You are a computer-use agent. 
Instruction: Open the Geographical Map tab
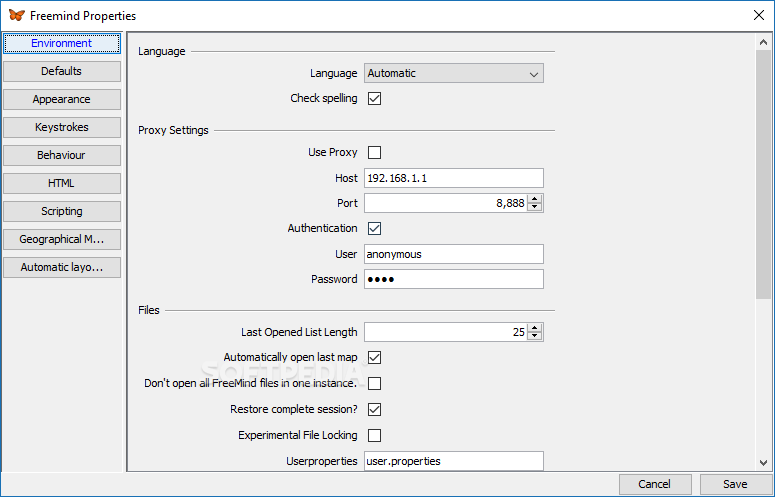62,239
